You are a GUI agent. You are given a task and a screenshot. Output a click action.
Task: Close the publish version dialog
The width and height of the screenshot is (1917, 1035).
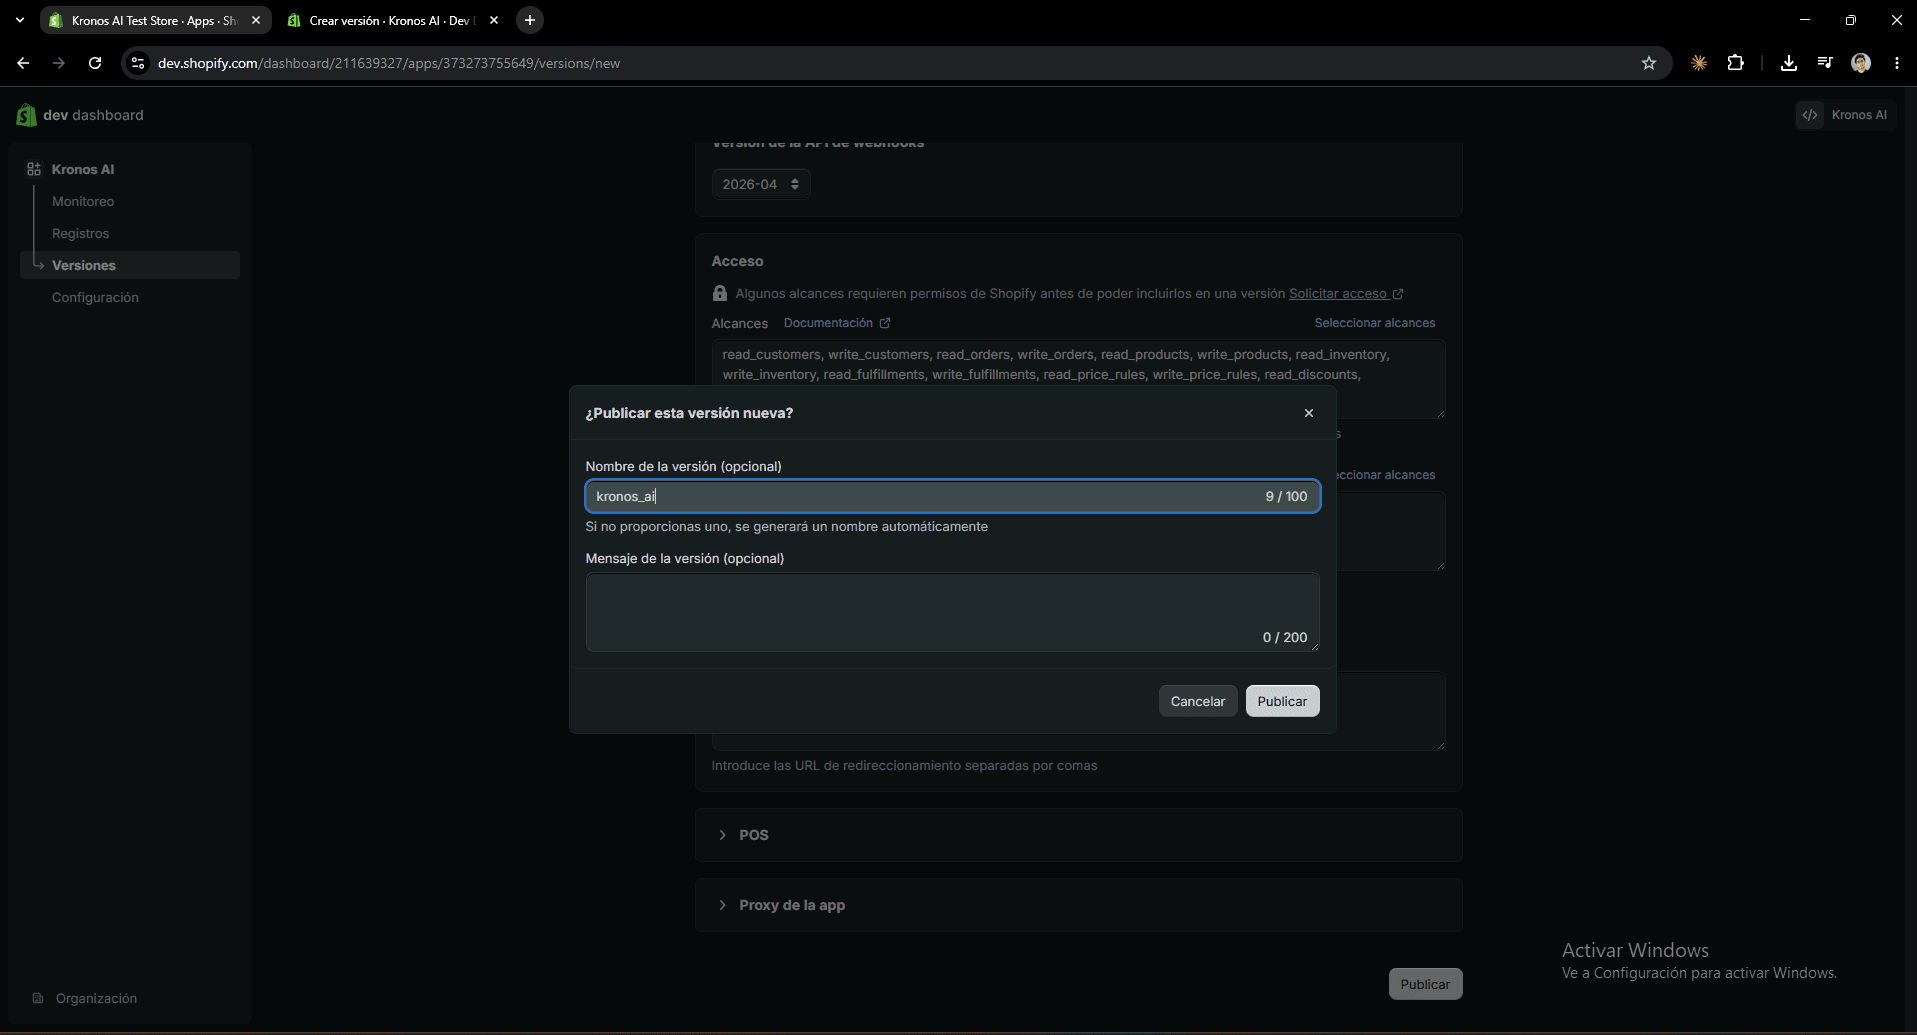(1308, 413)
